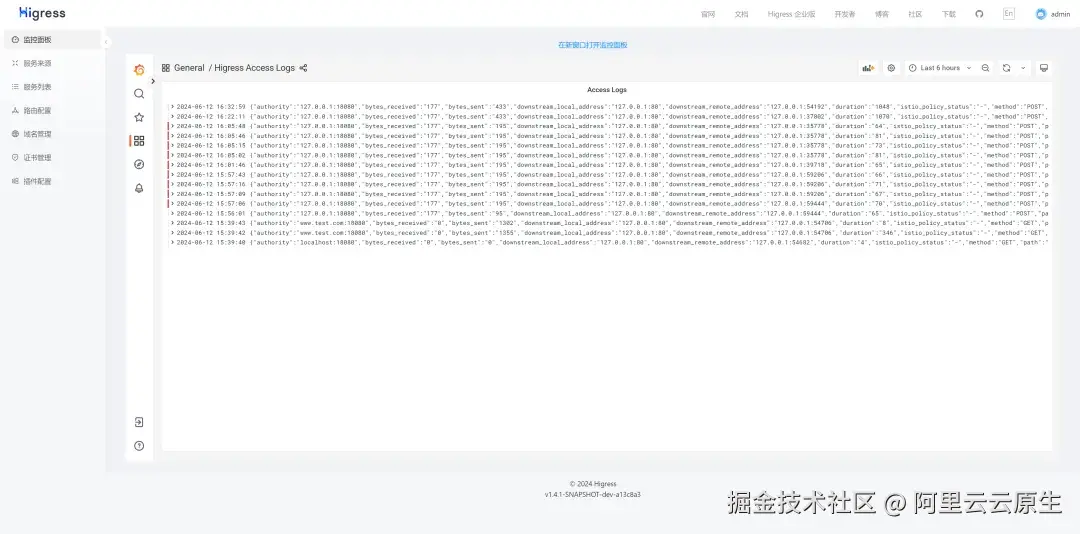Open the 社区 link in top bar
The height and width of the screenshot is (534, 1080).
click(915, 14)
